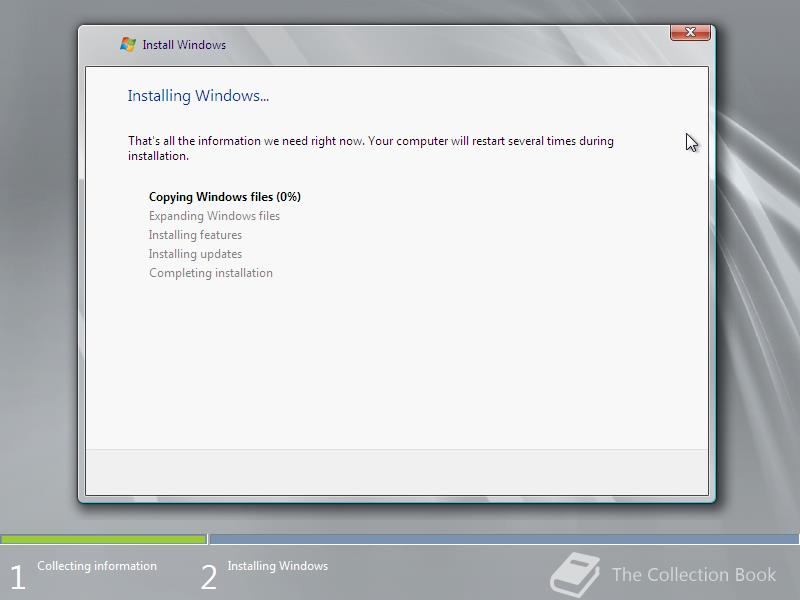Click the 'Expanding Windows files' step
This screenshot has height=600, width=800.
(214, 216)
